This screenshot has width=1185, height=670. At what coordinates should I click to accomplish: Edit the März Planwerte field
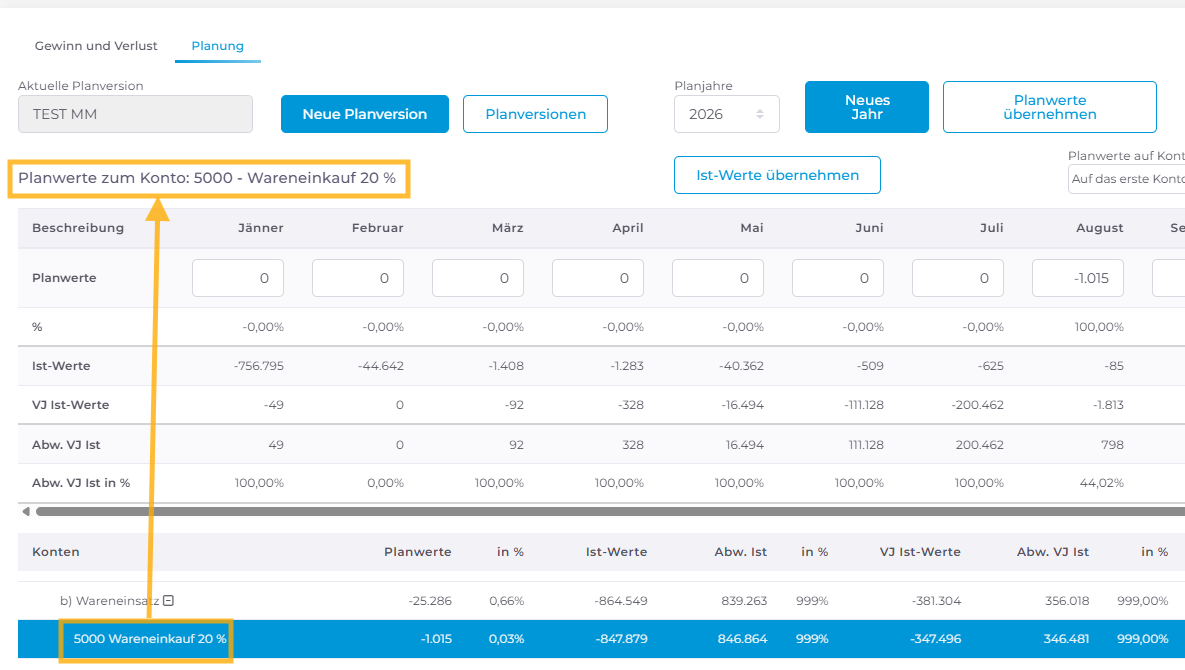[x=478, y=278]
